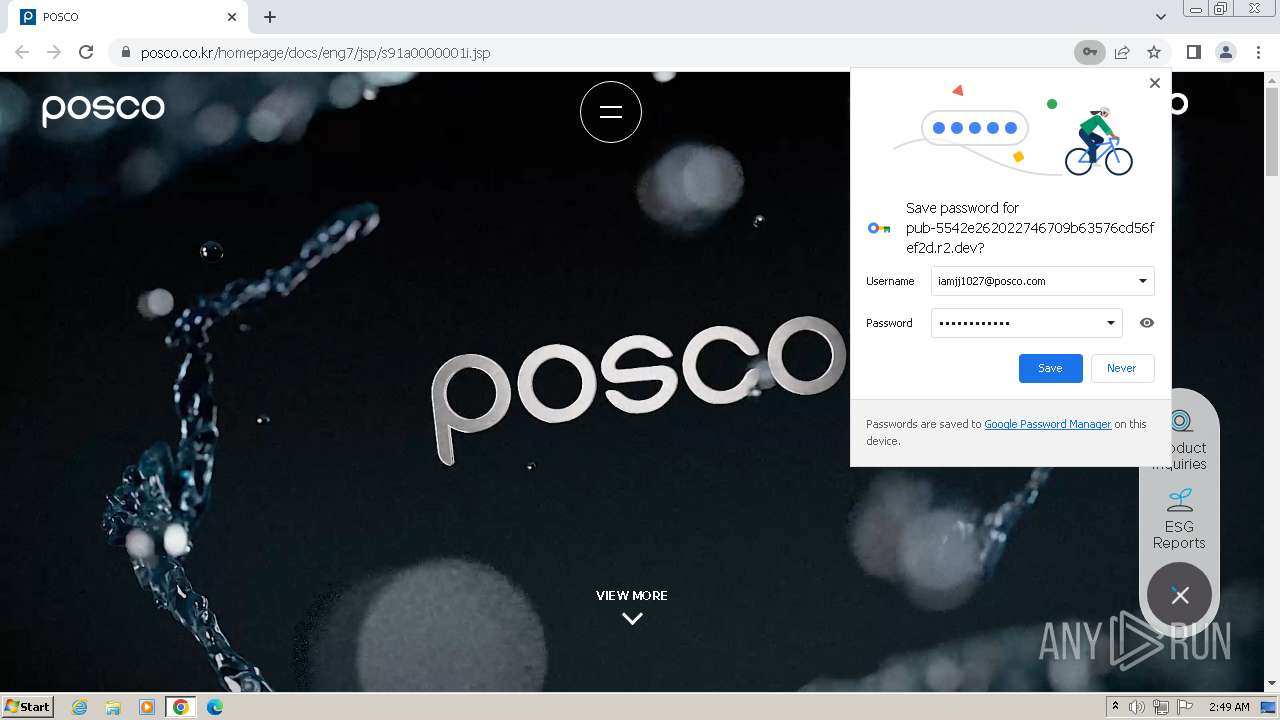Click the POSCO logo at top left
1280x720 pixels.
(x=103, y=108)
